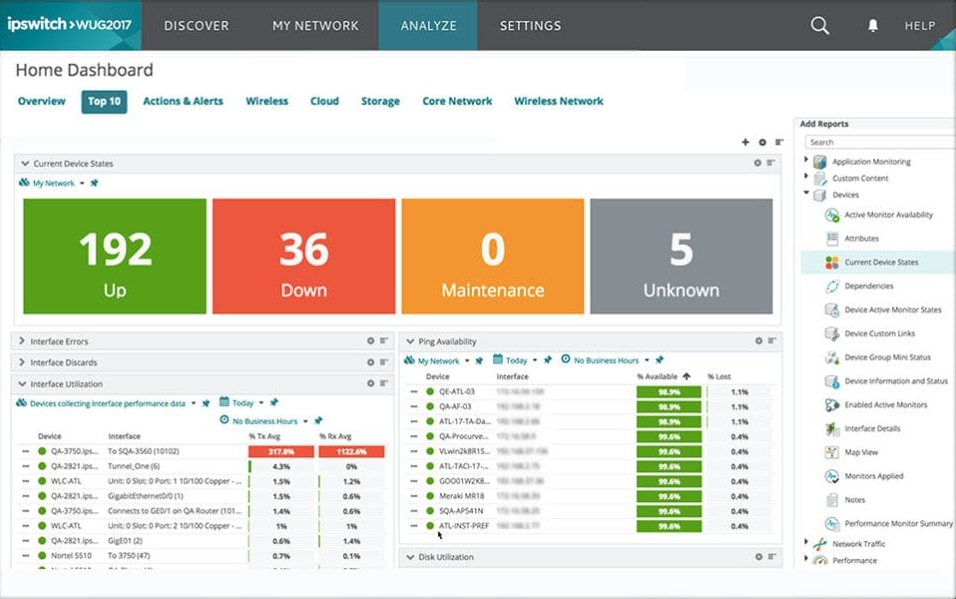
Task: Collapse the Devices tree node
Action: [x=806, y=193]
